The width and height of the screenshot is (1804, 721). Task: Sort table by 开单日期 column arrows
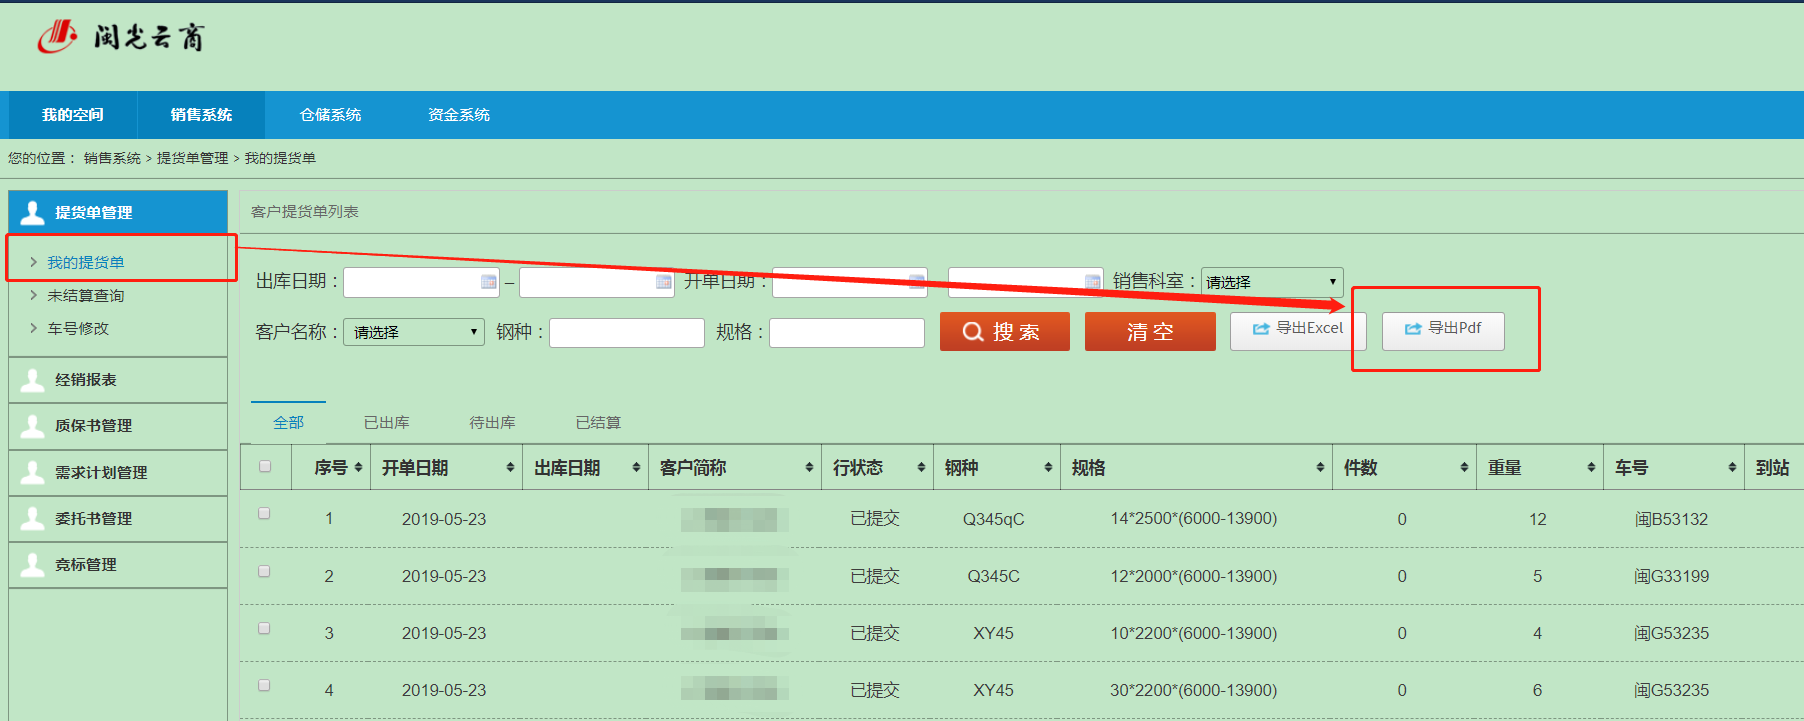tap(510, 468)
